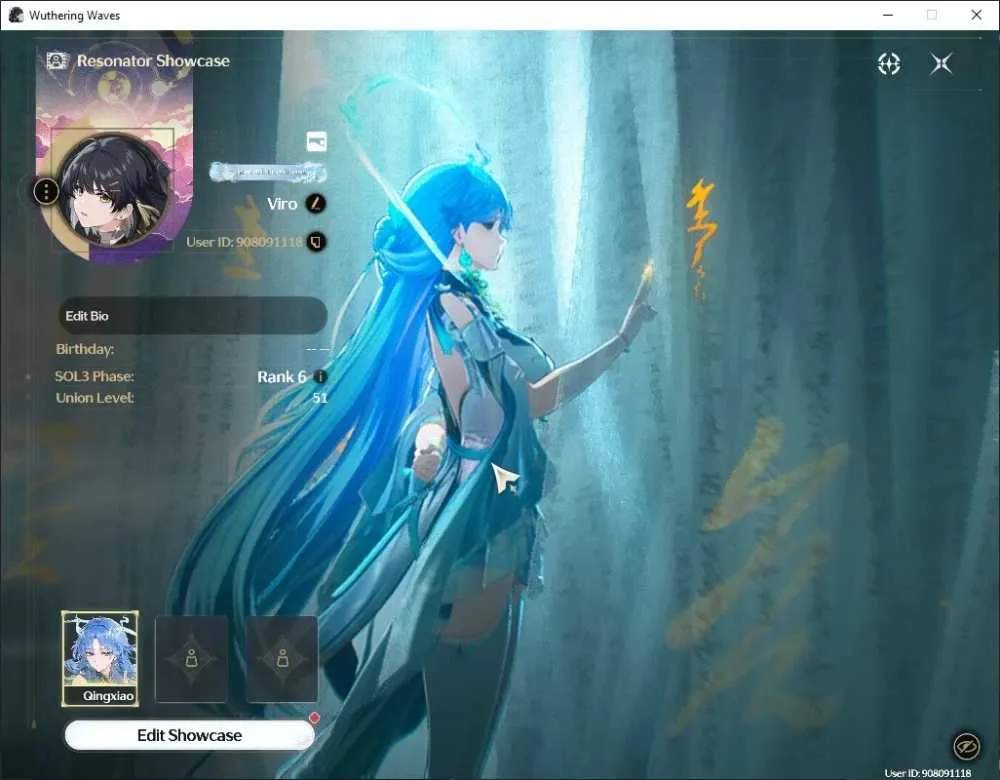The image size is (1000, 780).
Task: Edit the name Viro with pencil icon
Action: click(x=316, y=203)
